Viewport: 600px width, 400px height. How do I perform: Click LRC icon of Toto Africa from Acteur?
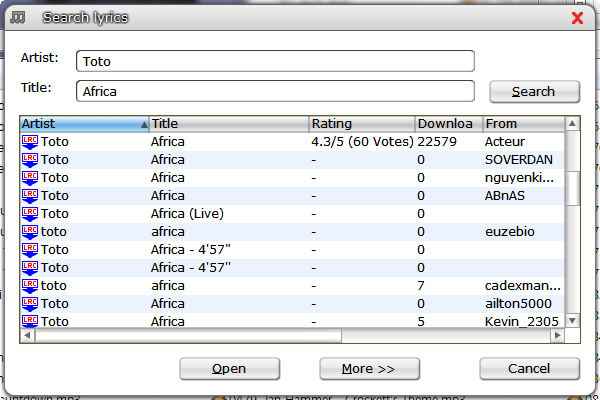pos(30,142)
